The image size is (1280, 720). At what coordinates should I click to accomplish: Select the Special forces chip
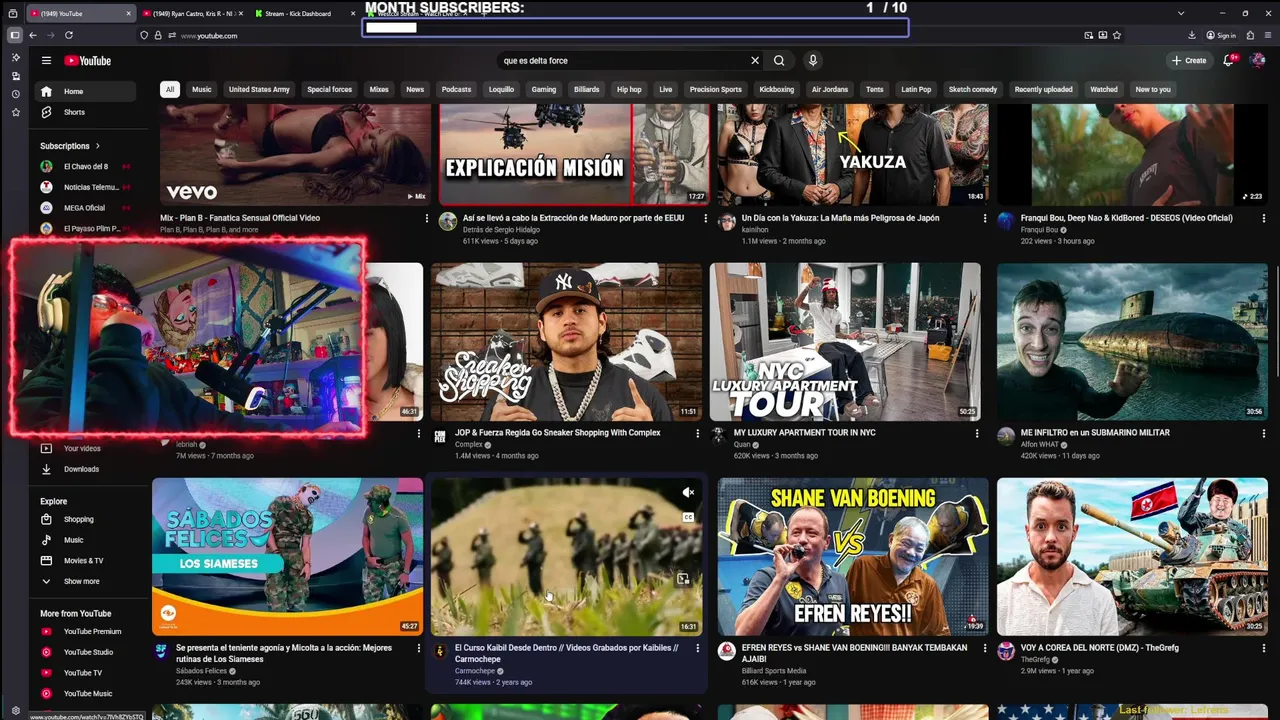pyautogui.click(x=329, y=89)
